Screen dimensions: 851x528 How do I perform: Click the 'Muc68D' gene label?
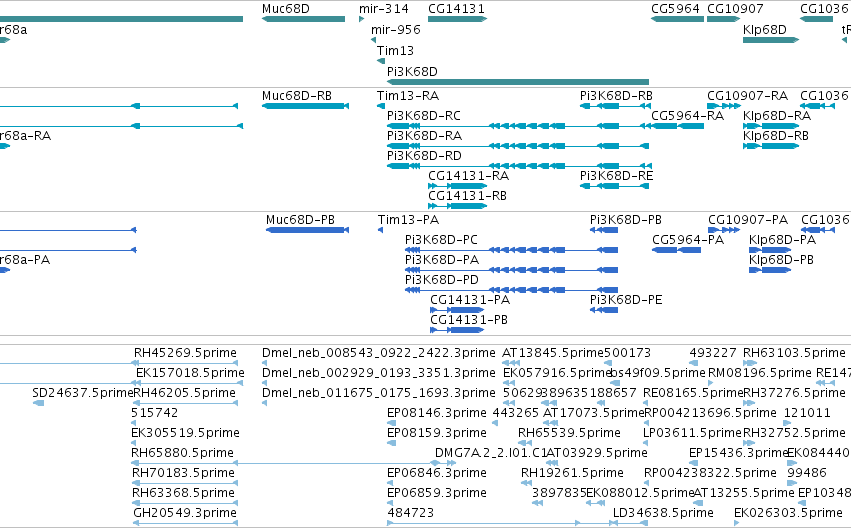coord(285,9)
